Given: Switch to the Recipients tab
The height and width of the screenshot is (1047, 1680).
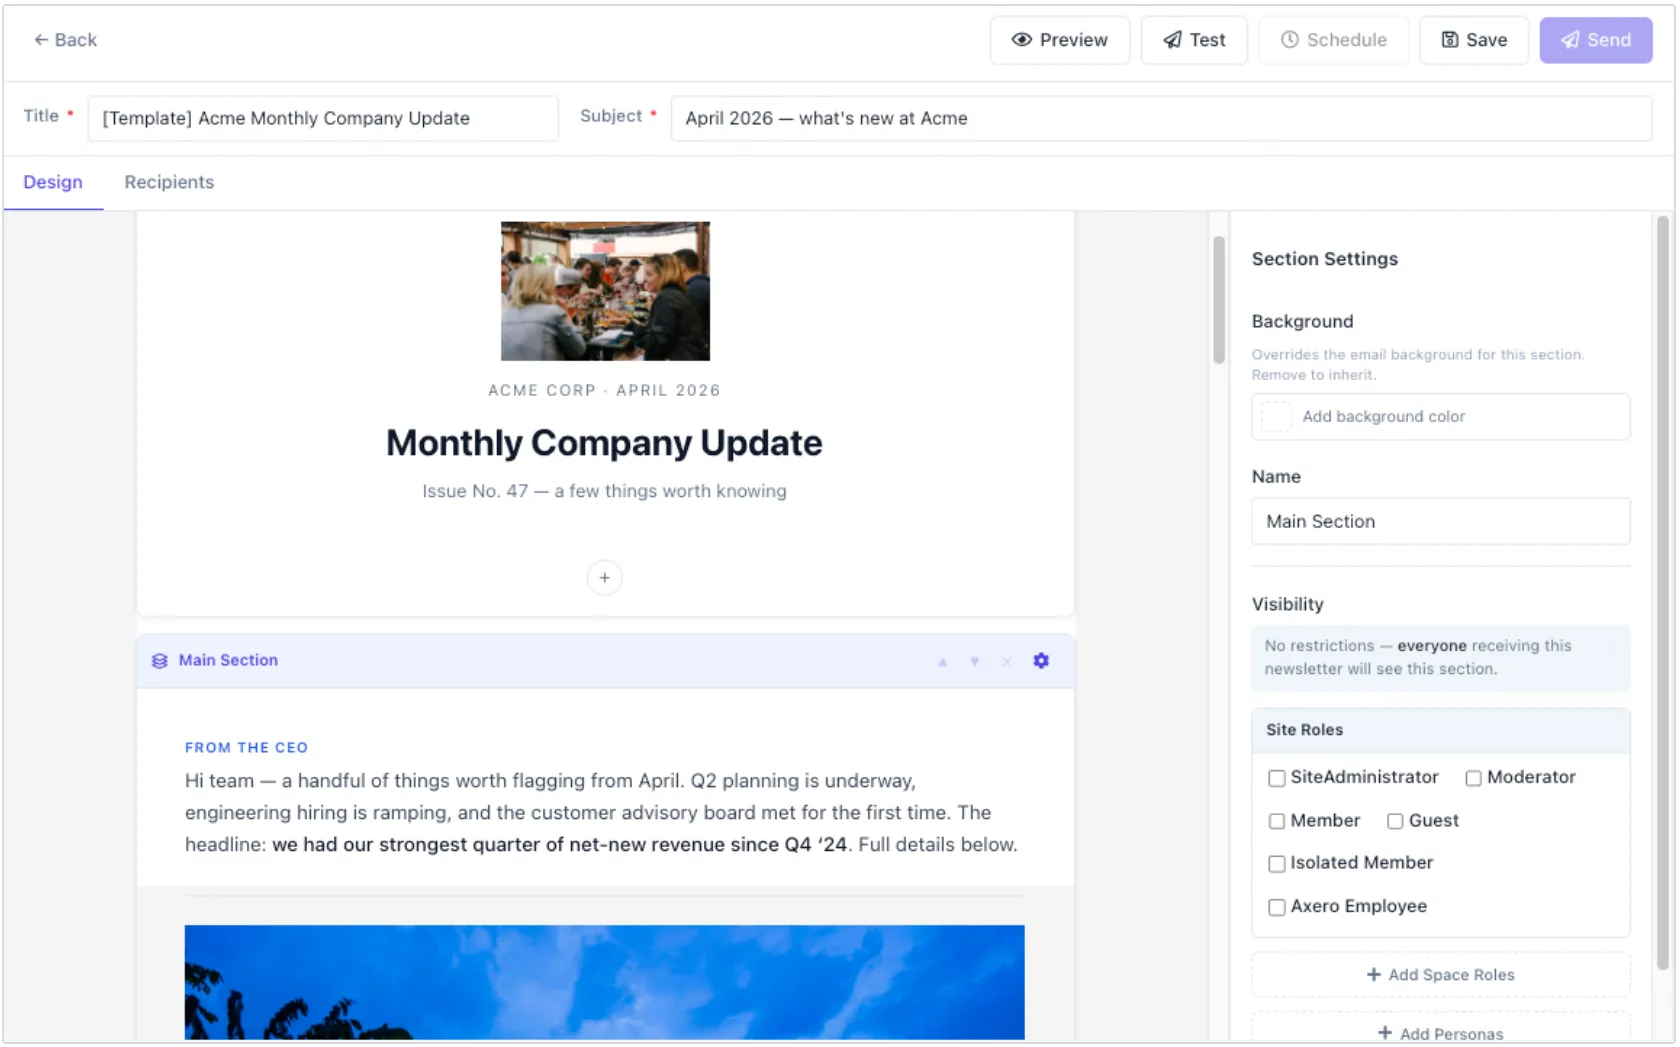Looking at the screenshot, I should coord(169,182).
